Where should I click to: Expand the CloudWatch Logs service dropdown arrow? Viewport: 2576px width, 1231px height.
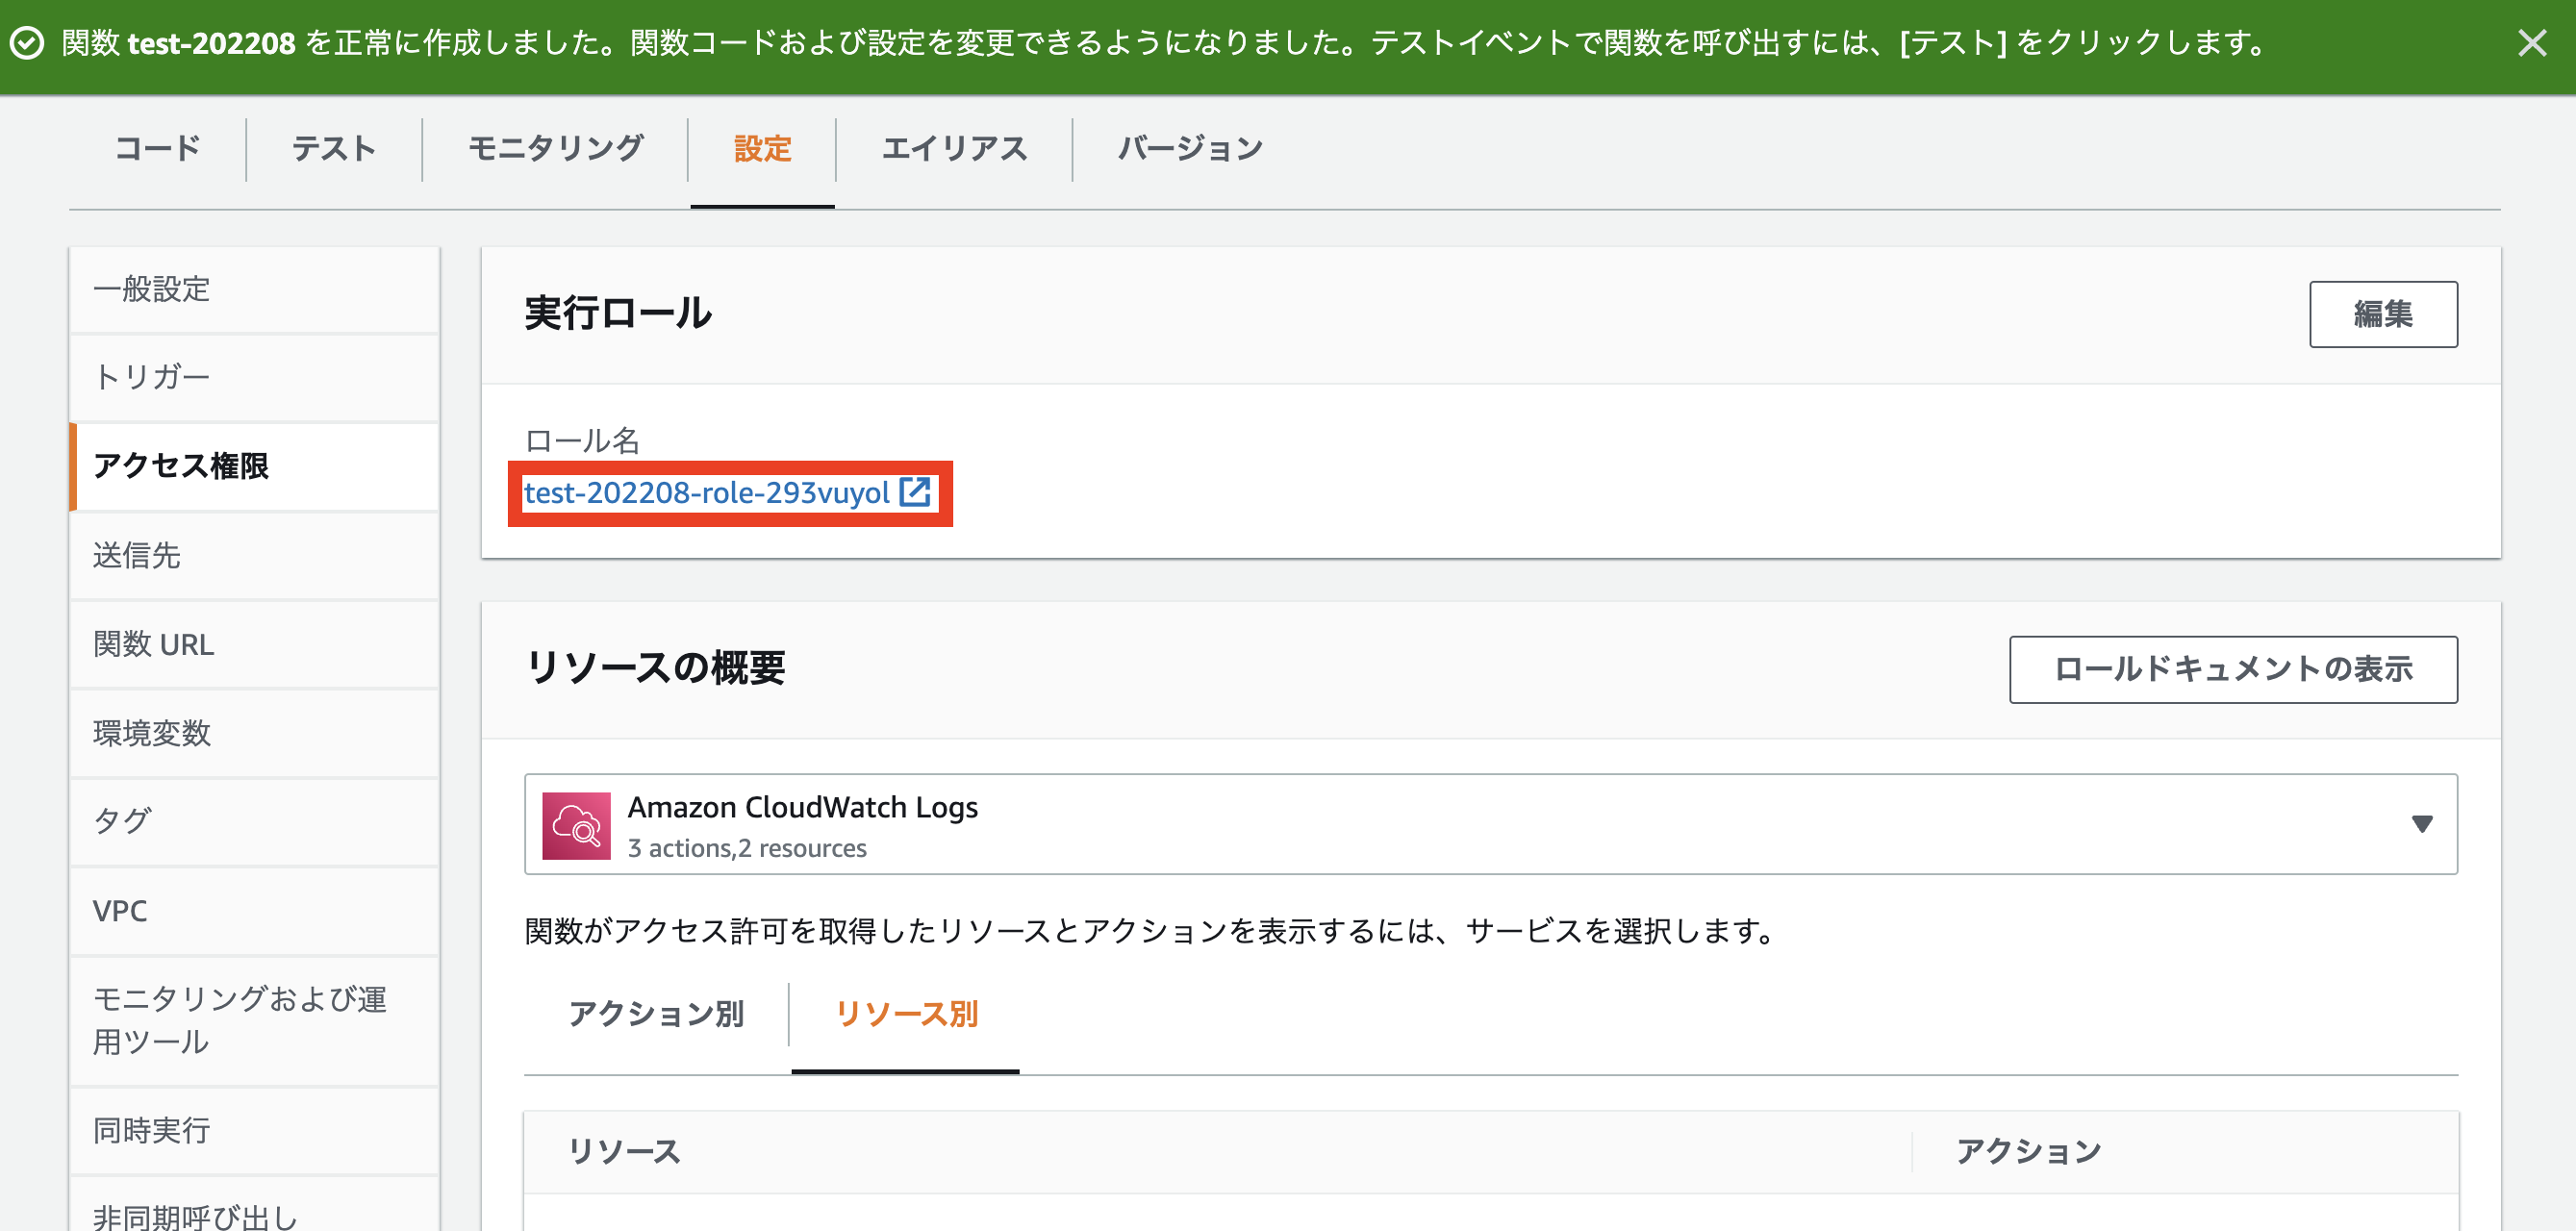pyautogui.click(x=2421, y=824)
